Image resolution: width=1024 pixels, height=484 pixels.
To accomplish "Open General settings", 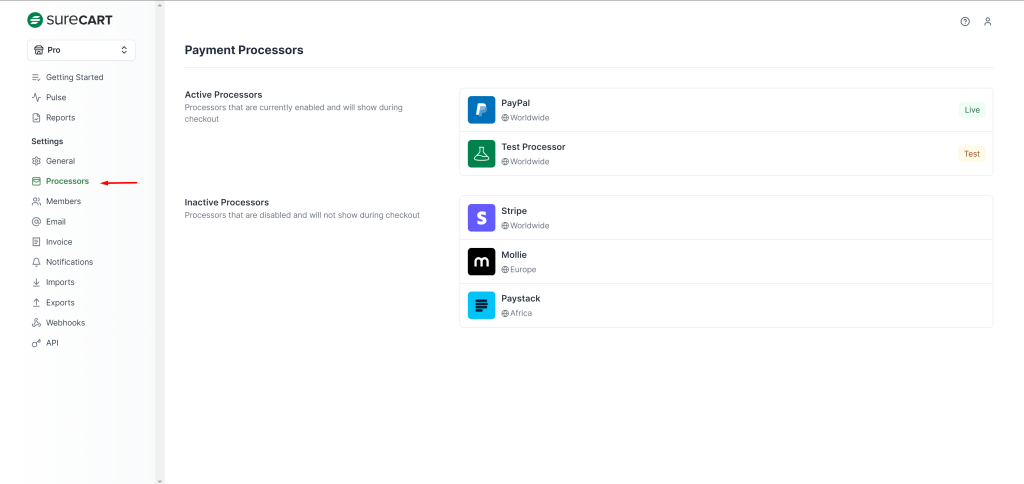I will click(x=60, y=161).
